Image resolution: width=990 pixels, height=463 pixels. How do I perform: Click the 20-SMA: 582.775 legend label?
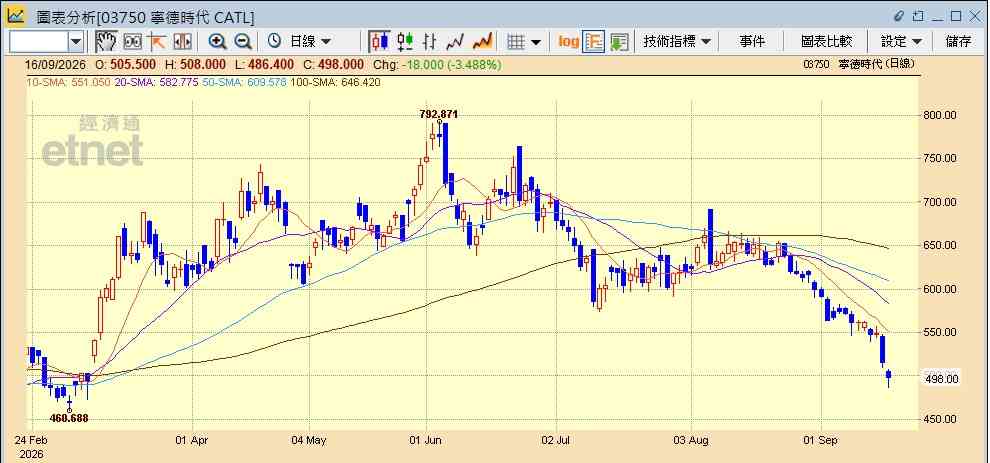[157, 82]
